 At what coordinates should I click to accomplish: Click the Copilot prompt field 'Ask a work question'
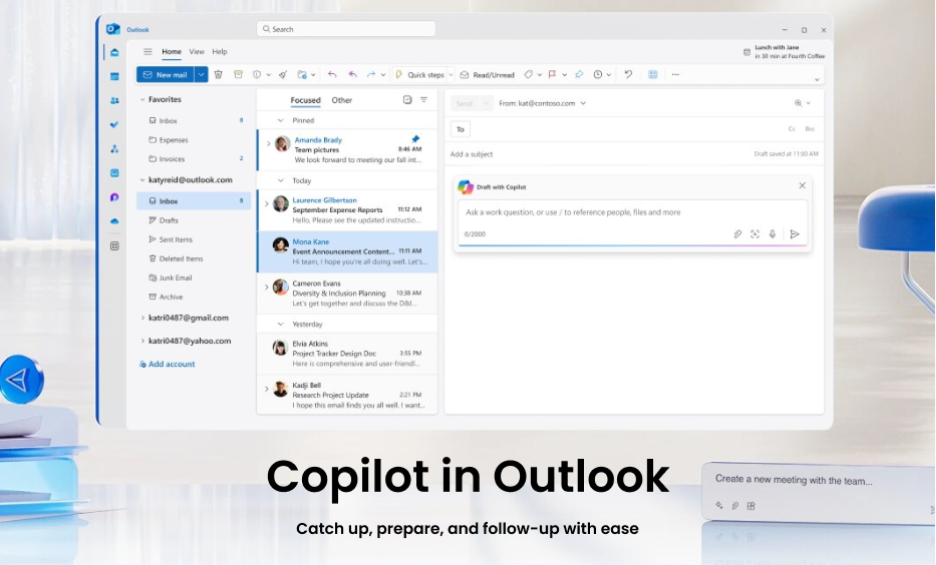[x=632, y=213]
